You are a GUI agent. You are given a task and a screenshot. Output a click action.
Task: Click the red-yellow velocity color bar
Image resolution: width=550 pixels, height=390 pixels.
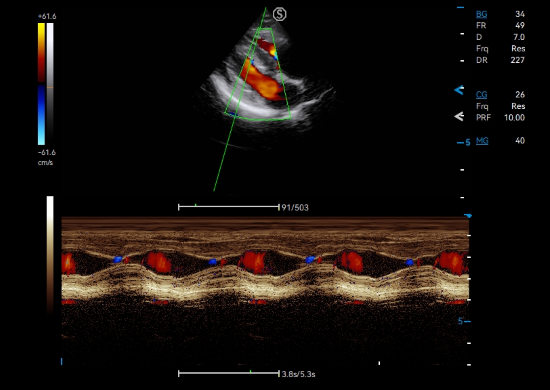click(x=41, y=53)
